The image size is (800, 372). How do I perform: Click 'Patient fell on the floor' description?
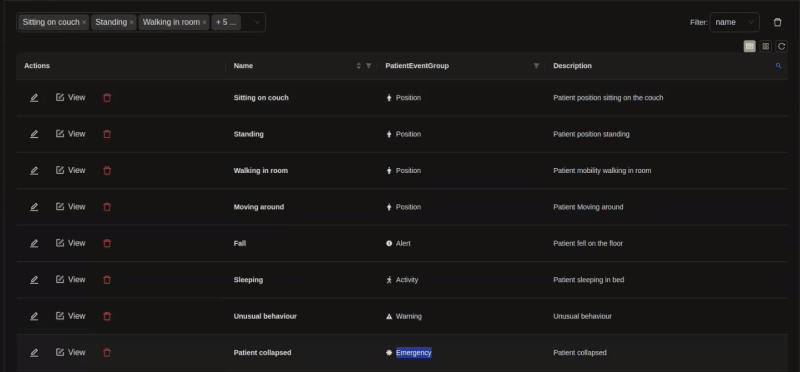[x=588, y=243]
